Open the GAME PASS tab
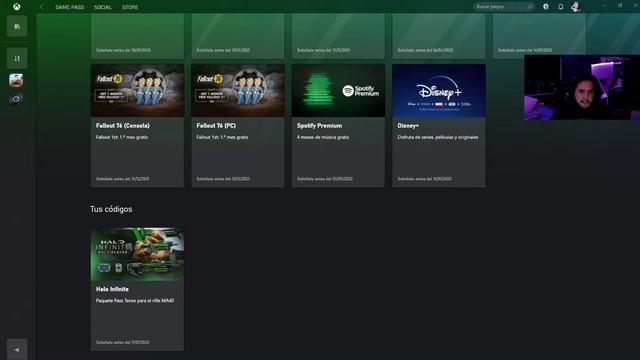The image size is (640, 360). [x=70, y=7]
